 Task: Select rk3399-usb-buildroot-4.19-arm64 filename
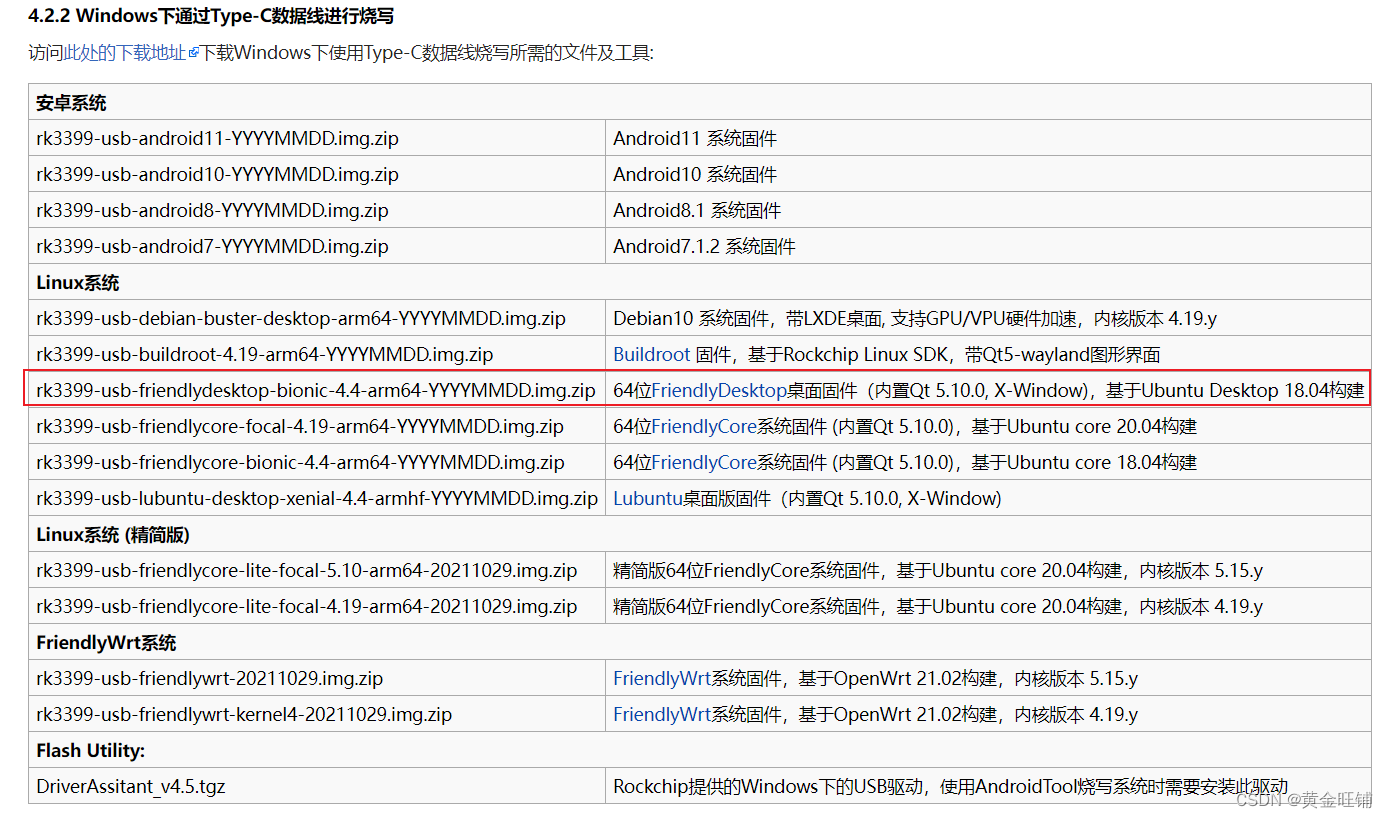(x=265, y=354)
